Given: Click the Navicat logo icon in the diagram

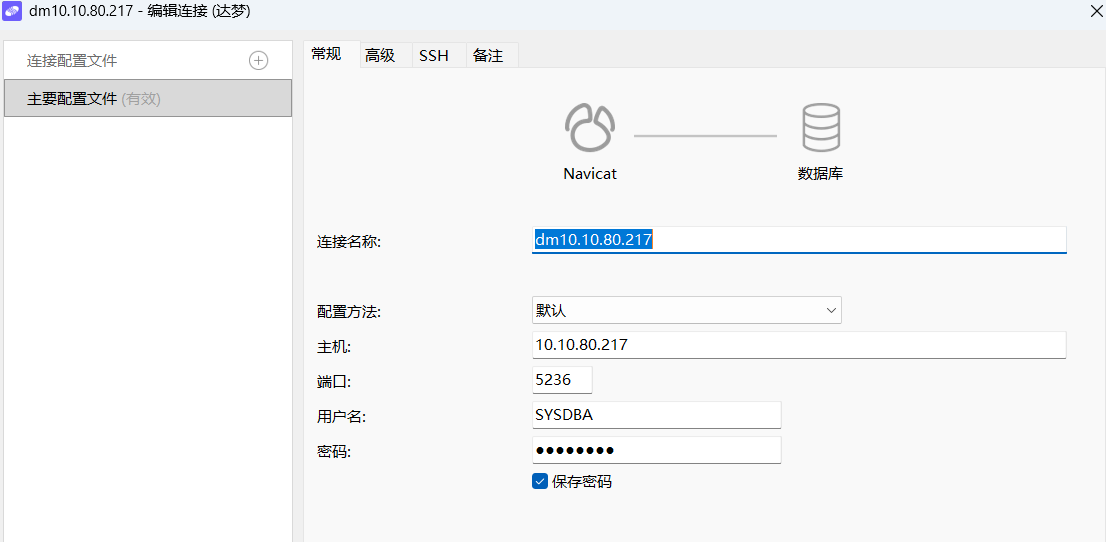Looking at the screenshot, I should (x=590, y=128).
